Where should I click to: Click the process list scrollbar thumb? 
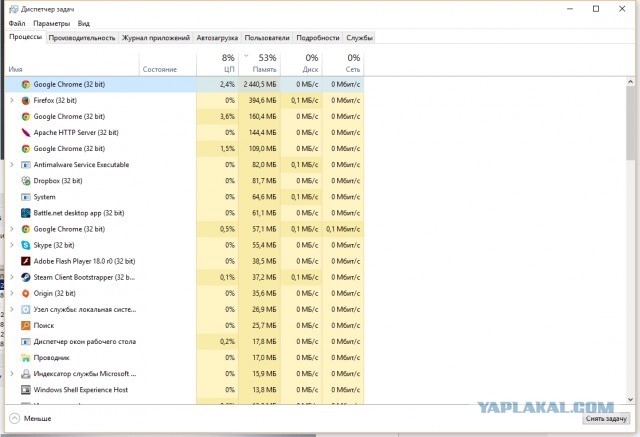631,123
